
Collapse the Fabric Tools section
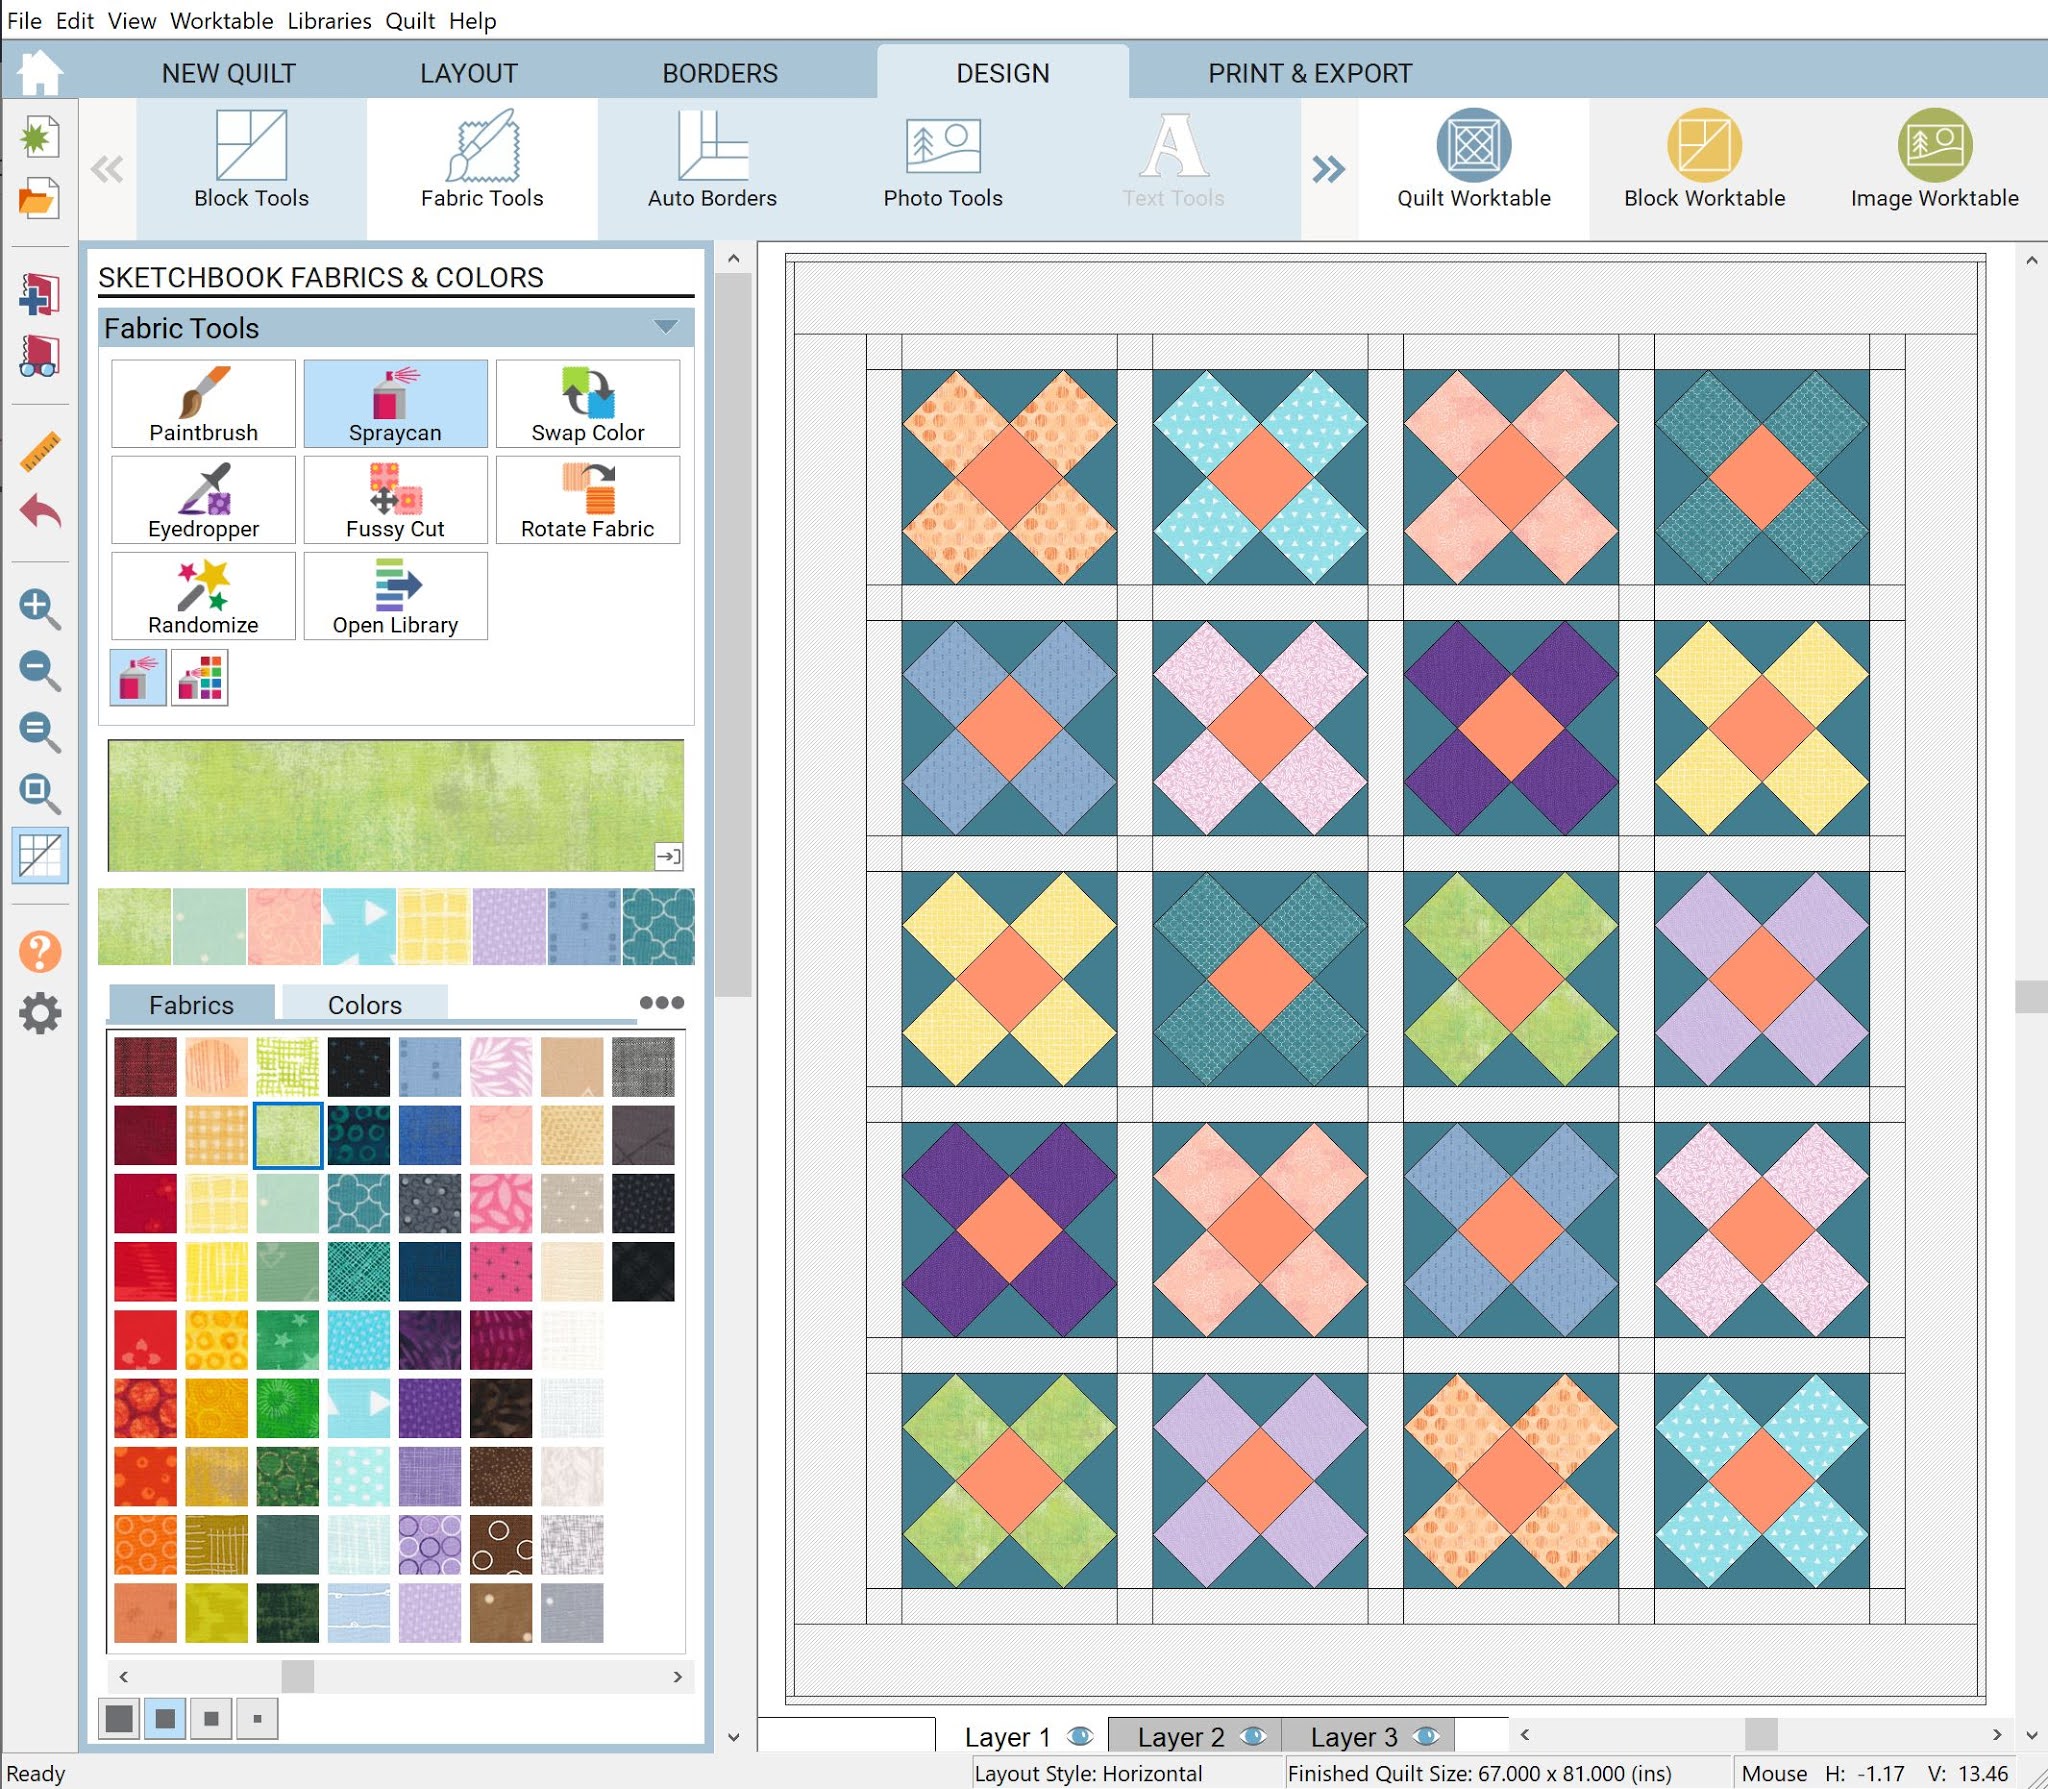pos(665,327)
